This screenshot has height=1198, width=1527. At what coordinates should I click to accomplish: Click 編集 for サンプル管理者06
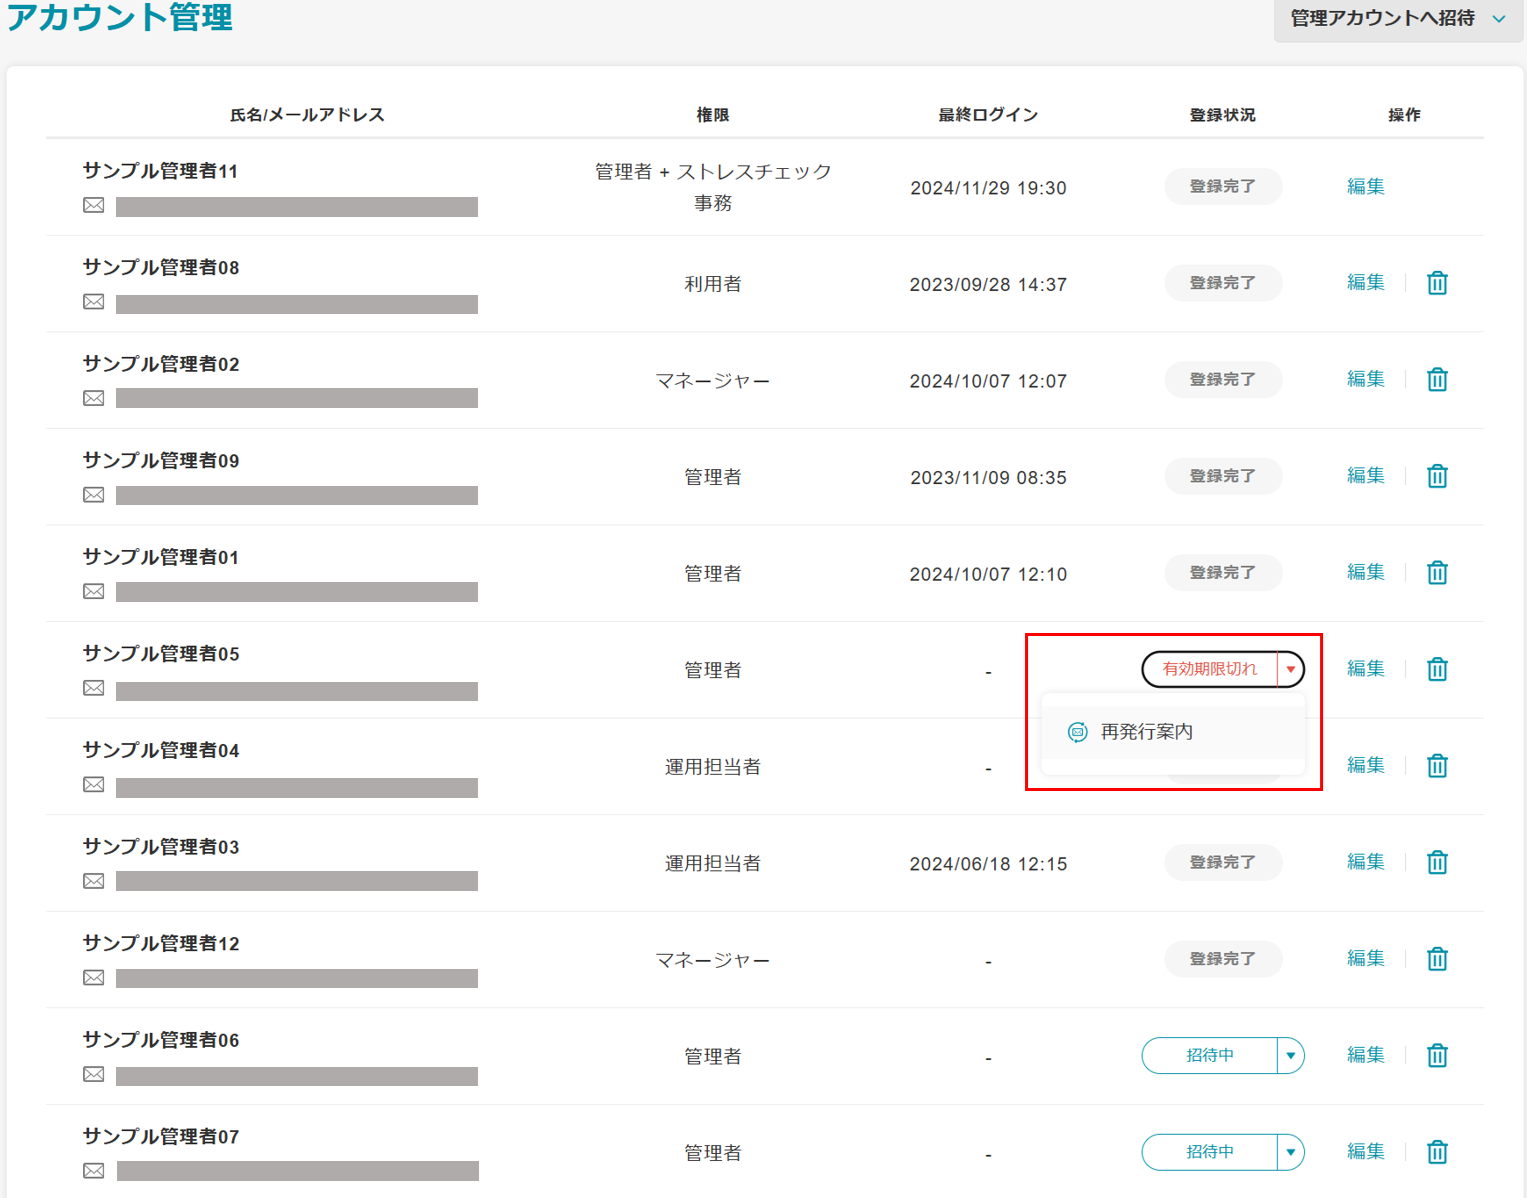click(x=1365, y=1055)
